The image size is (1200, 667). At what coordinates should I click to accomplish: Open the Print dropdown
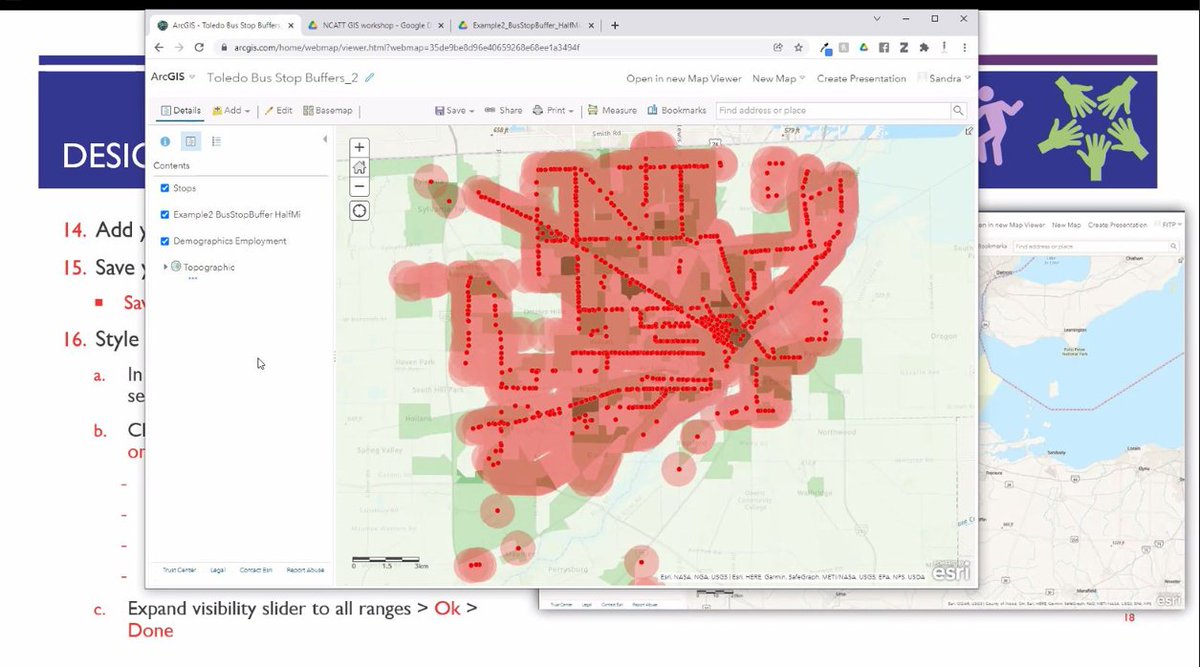pos(553,111)
